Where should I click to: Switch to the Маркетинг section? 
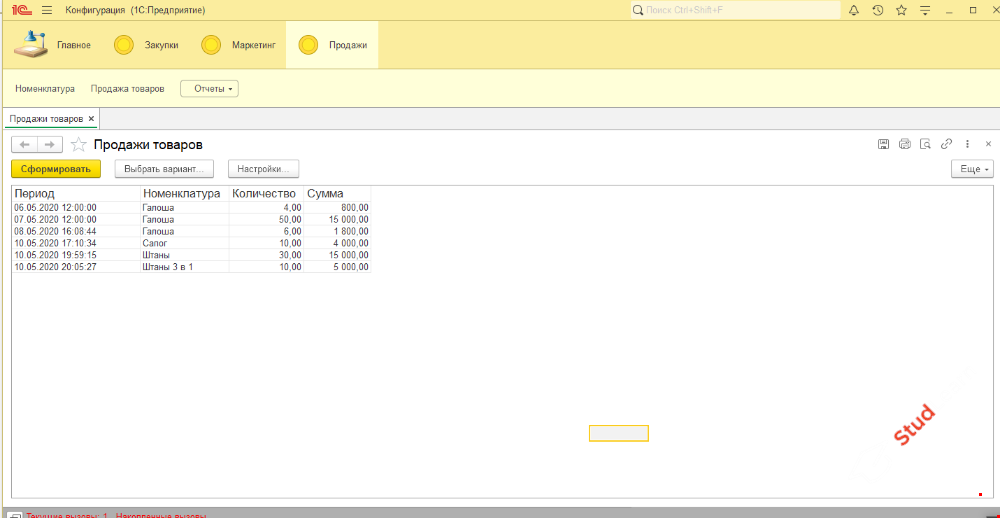[x=238, y=45]
